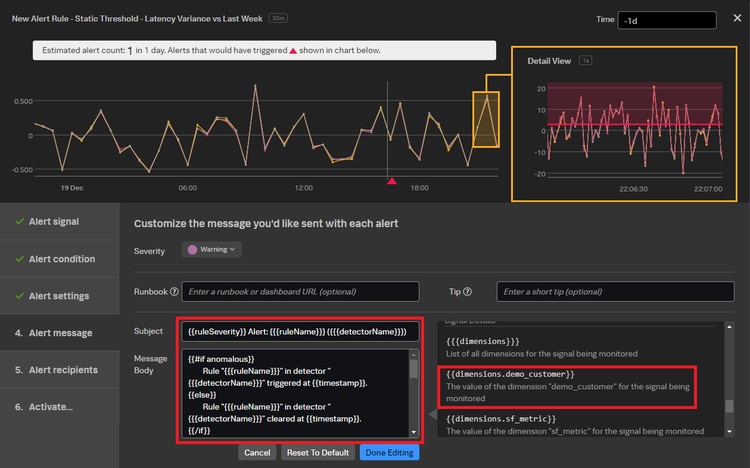Viewport: 750px width, 468px height.
Task: Go to the Alert signal step
Action: click(x=54, y=221)
